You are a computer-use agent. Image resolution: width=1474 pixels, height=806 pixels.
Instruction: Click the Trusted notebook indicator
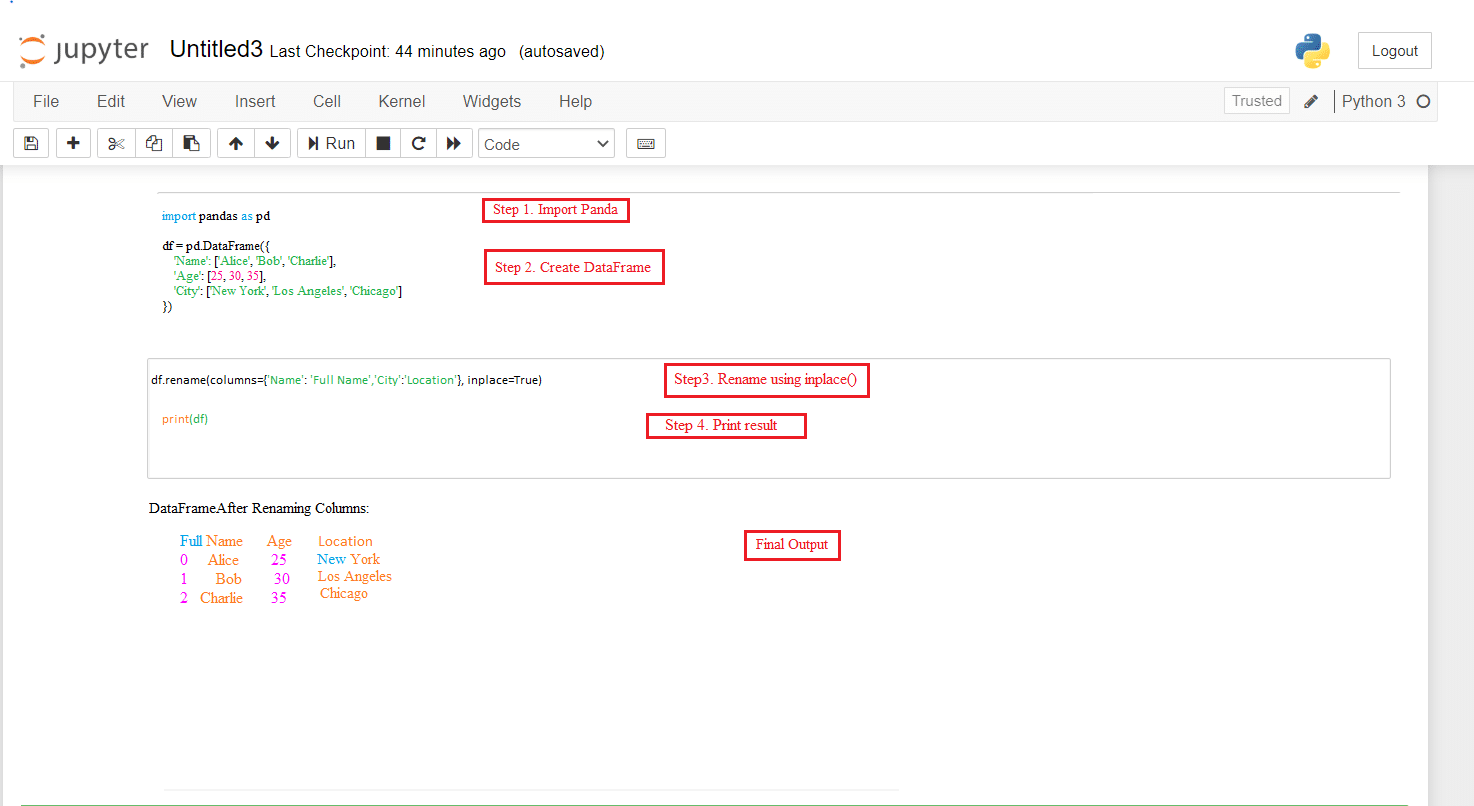pyautogui.click(x=1256, y=100)
